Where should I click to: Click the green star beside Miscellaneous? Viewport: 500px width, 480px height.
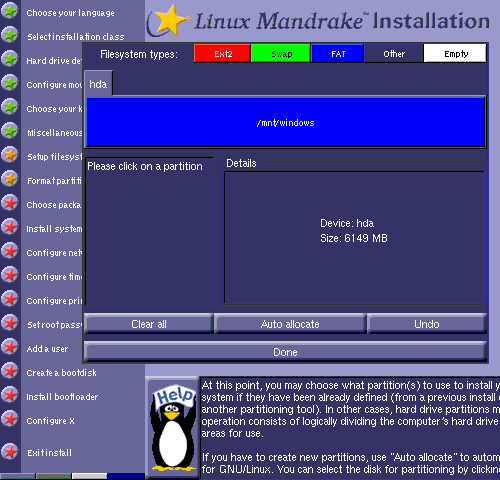(10, 131)
